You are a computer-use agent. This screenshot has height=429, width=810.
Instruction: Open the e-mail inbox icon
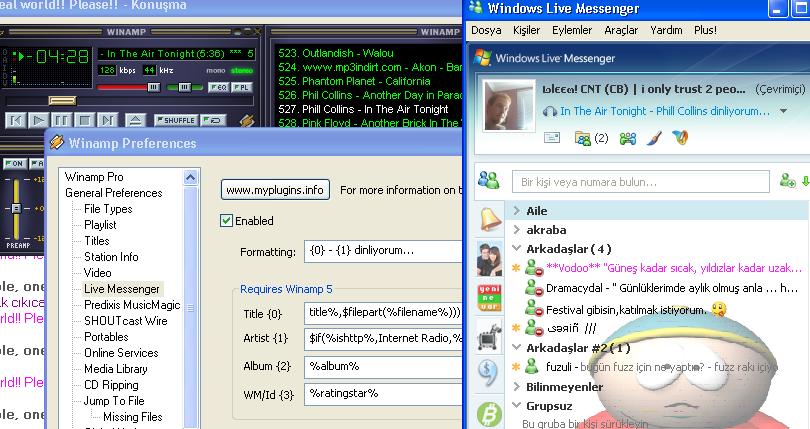(x=552, y=138)
